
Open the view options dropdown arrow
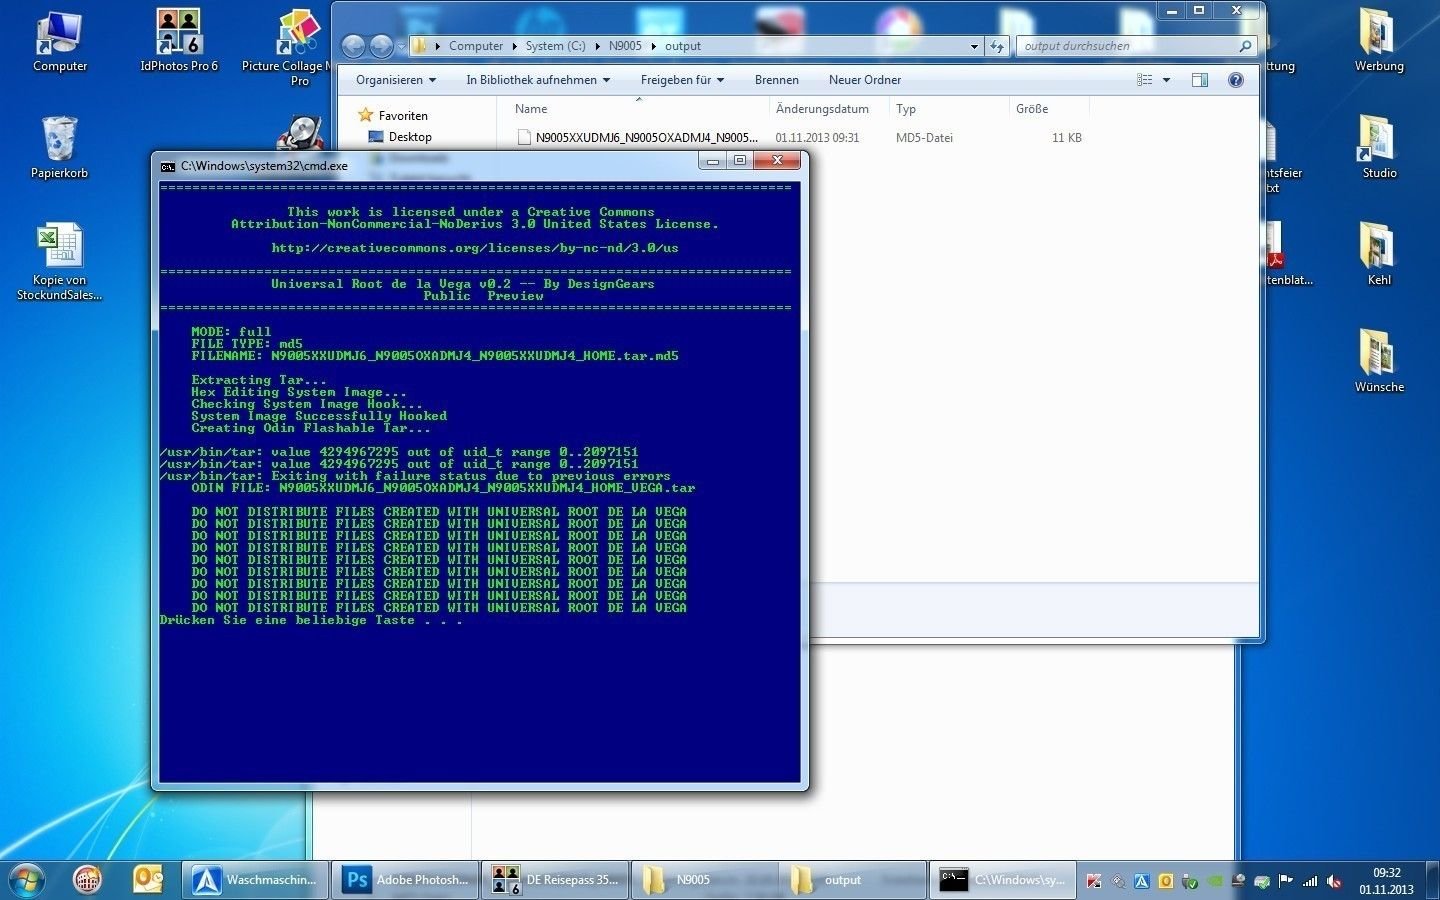pos(1166,80)
